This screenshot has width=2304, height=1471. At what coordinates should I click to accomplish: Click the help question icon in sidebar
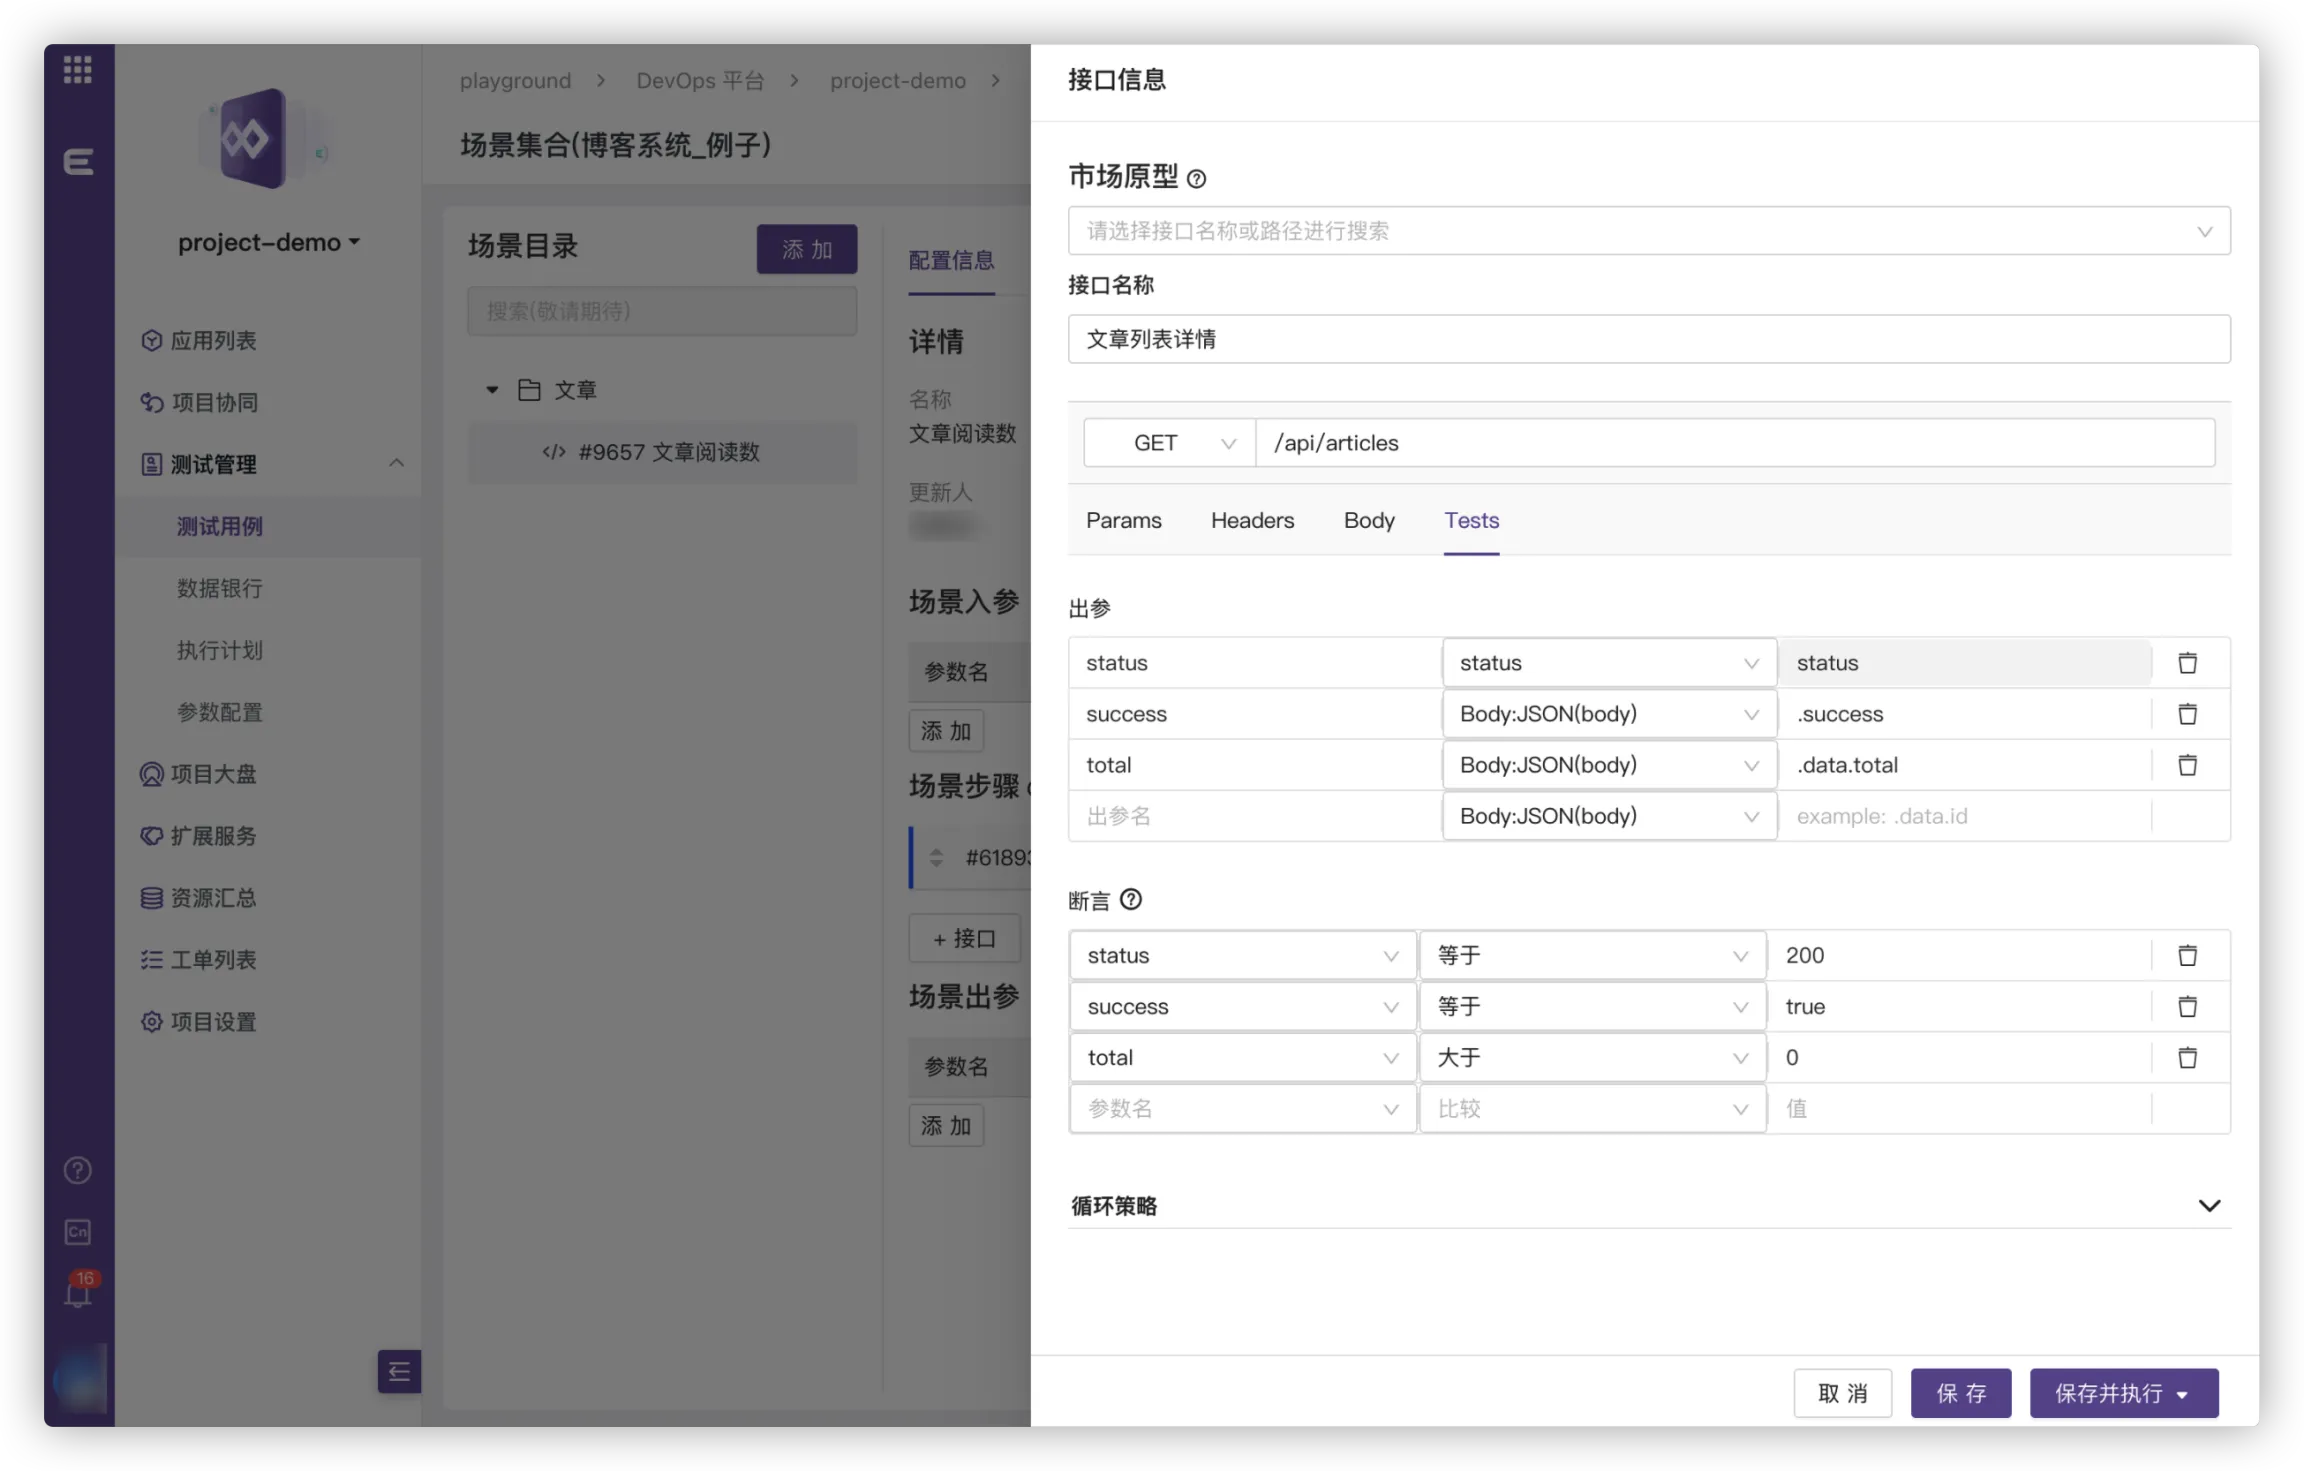point(78,1170)
